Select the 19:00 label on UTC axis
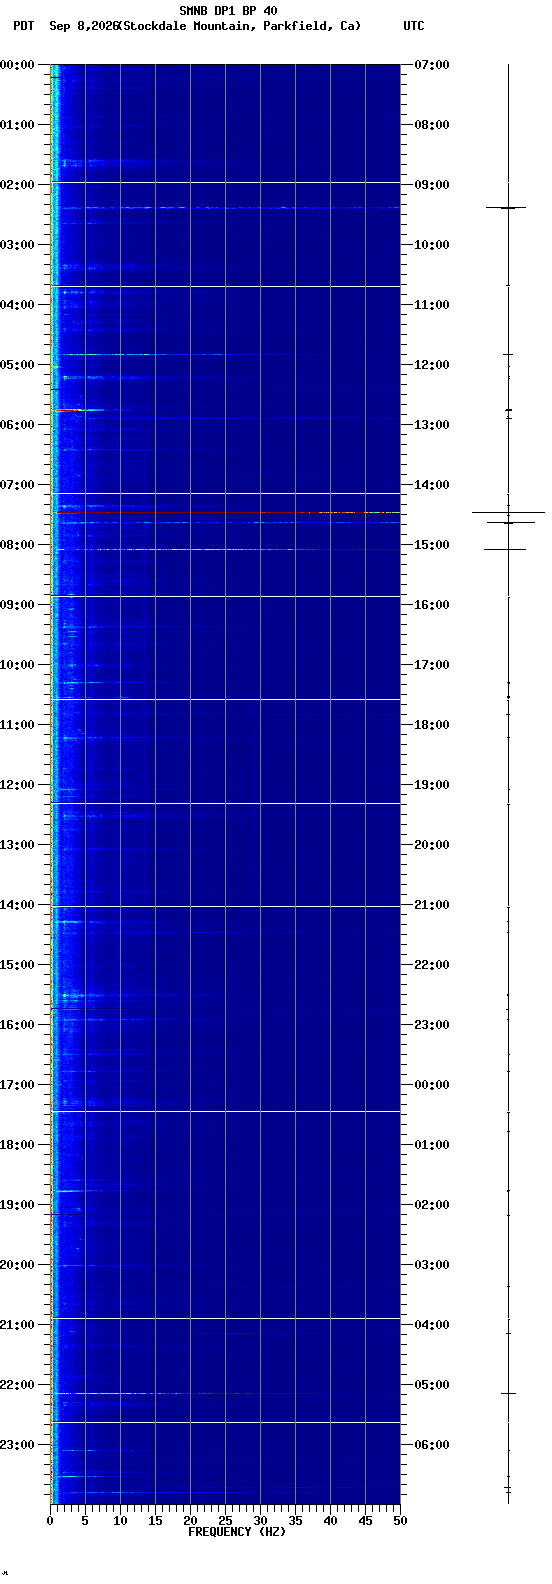552x1584 pixels. (x=432, y=785)
